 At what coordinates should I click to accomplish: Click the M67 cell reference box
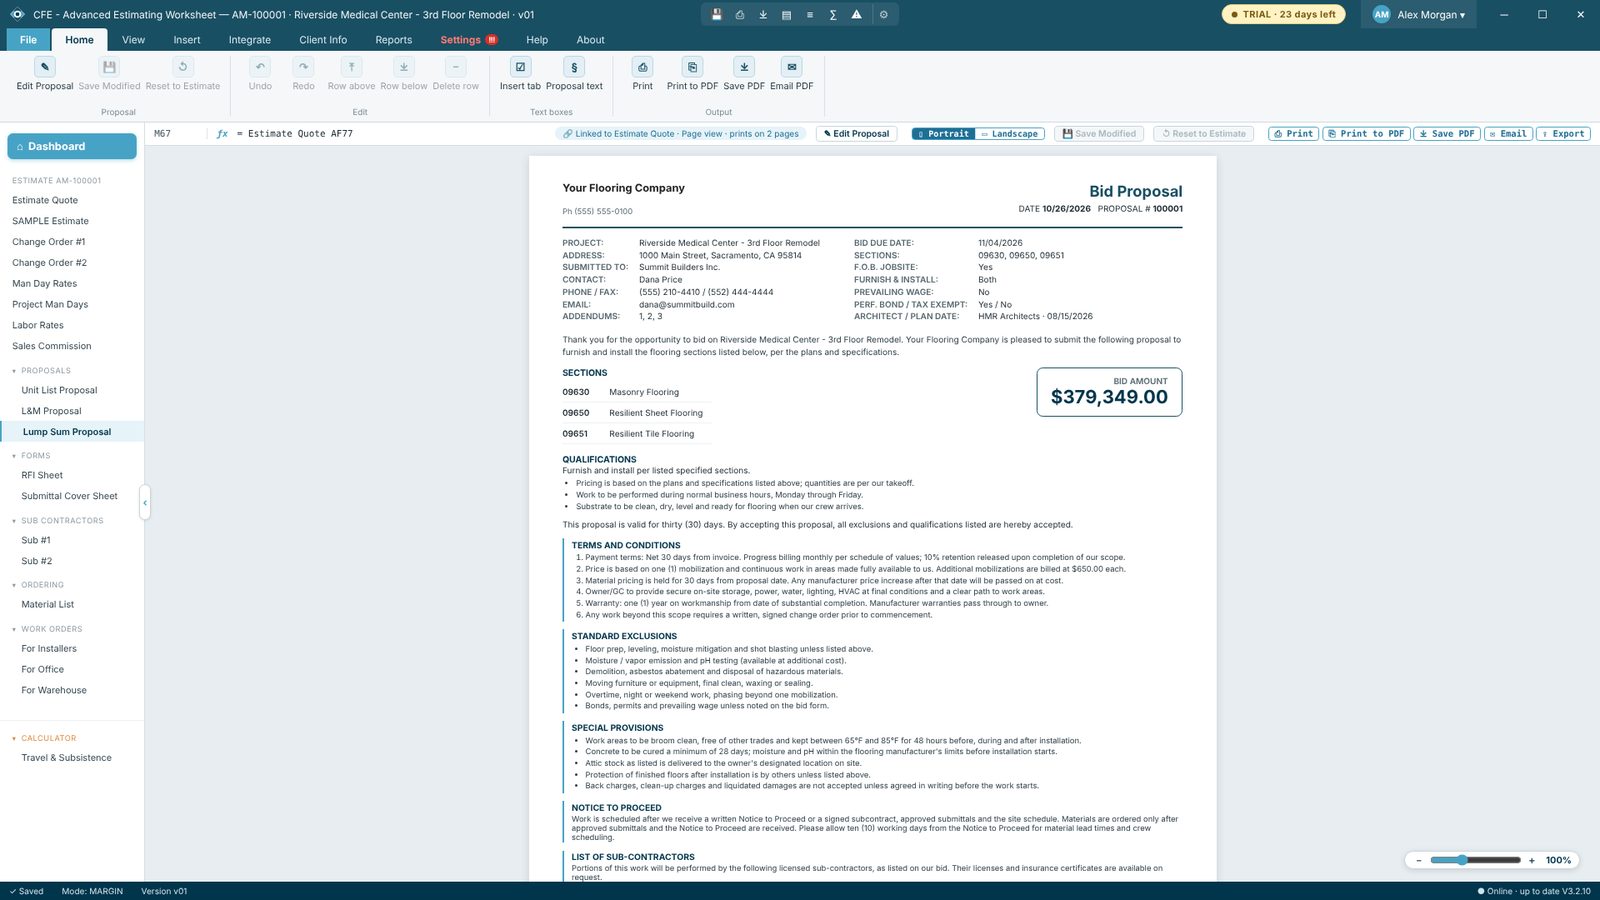pos(177,134)
